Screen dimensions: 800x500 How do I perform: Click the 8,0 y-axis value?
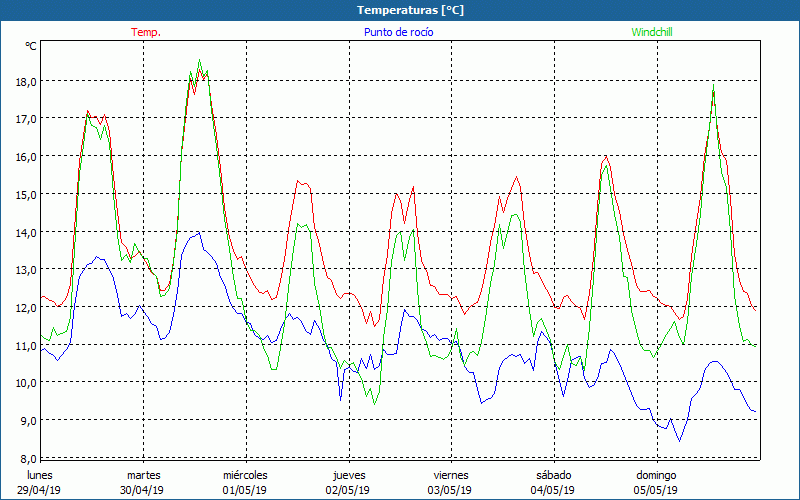tap(28, 459)
